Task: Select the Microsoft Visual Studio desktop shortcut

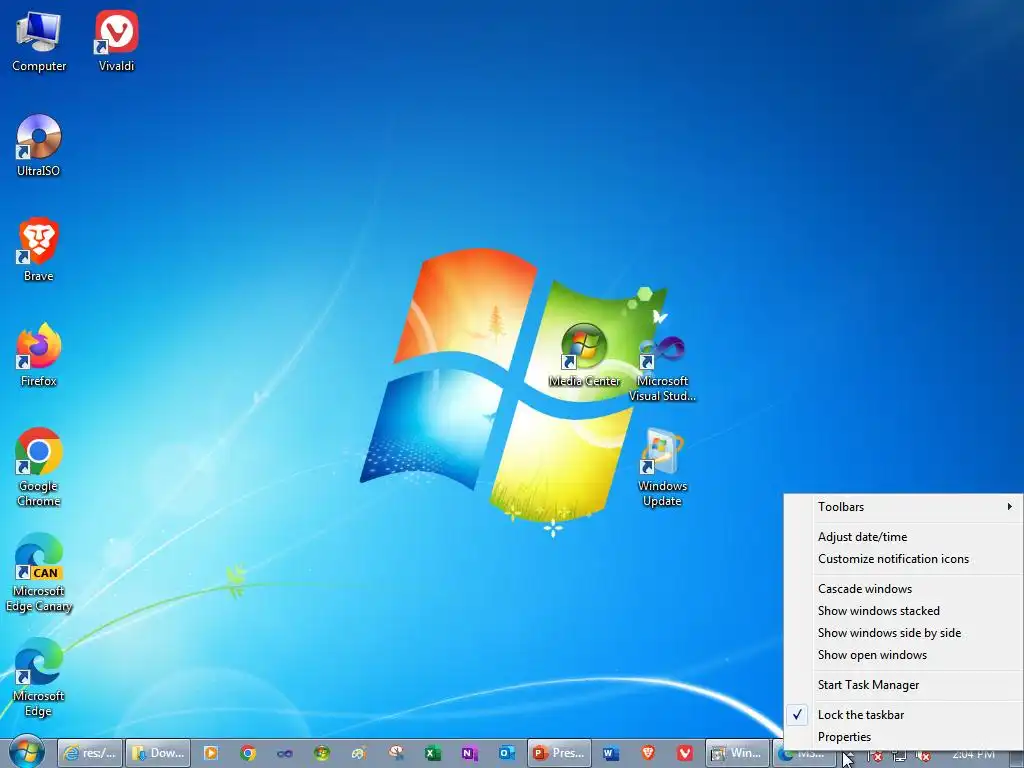Action: [x=662, y=370]
